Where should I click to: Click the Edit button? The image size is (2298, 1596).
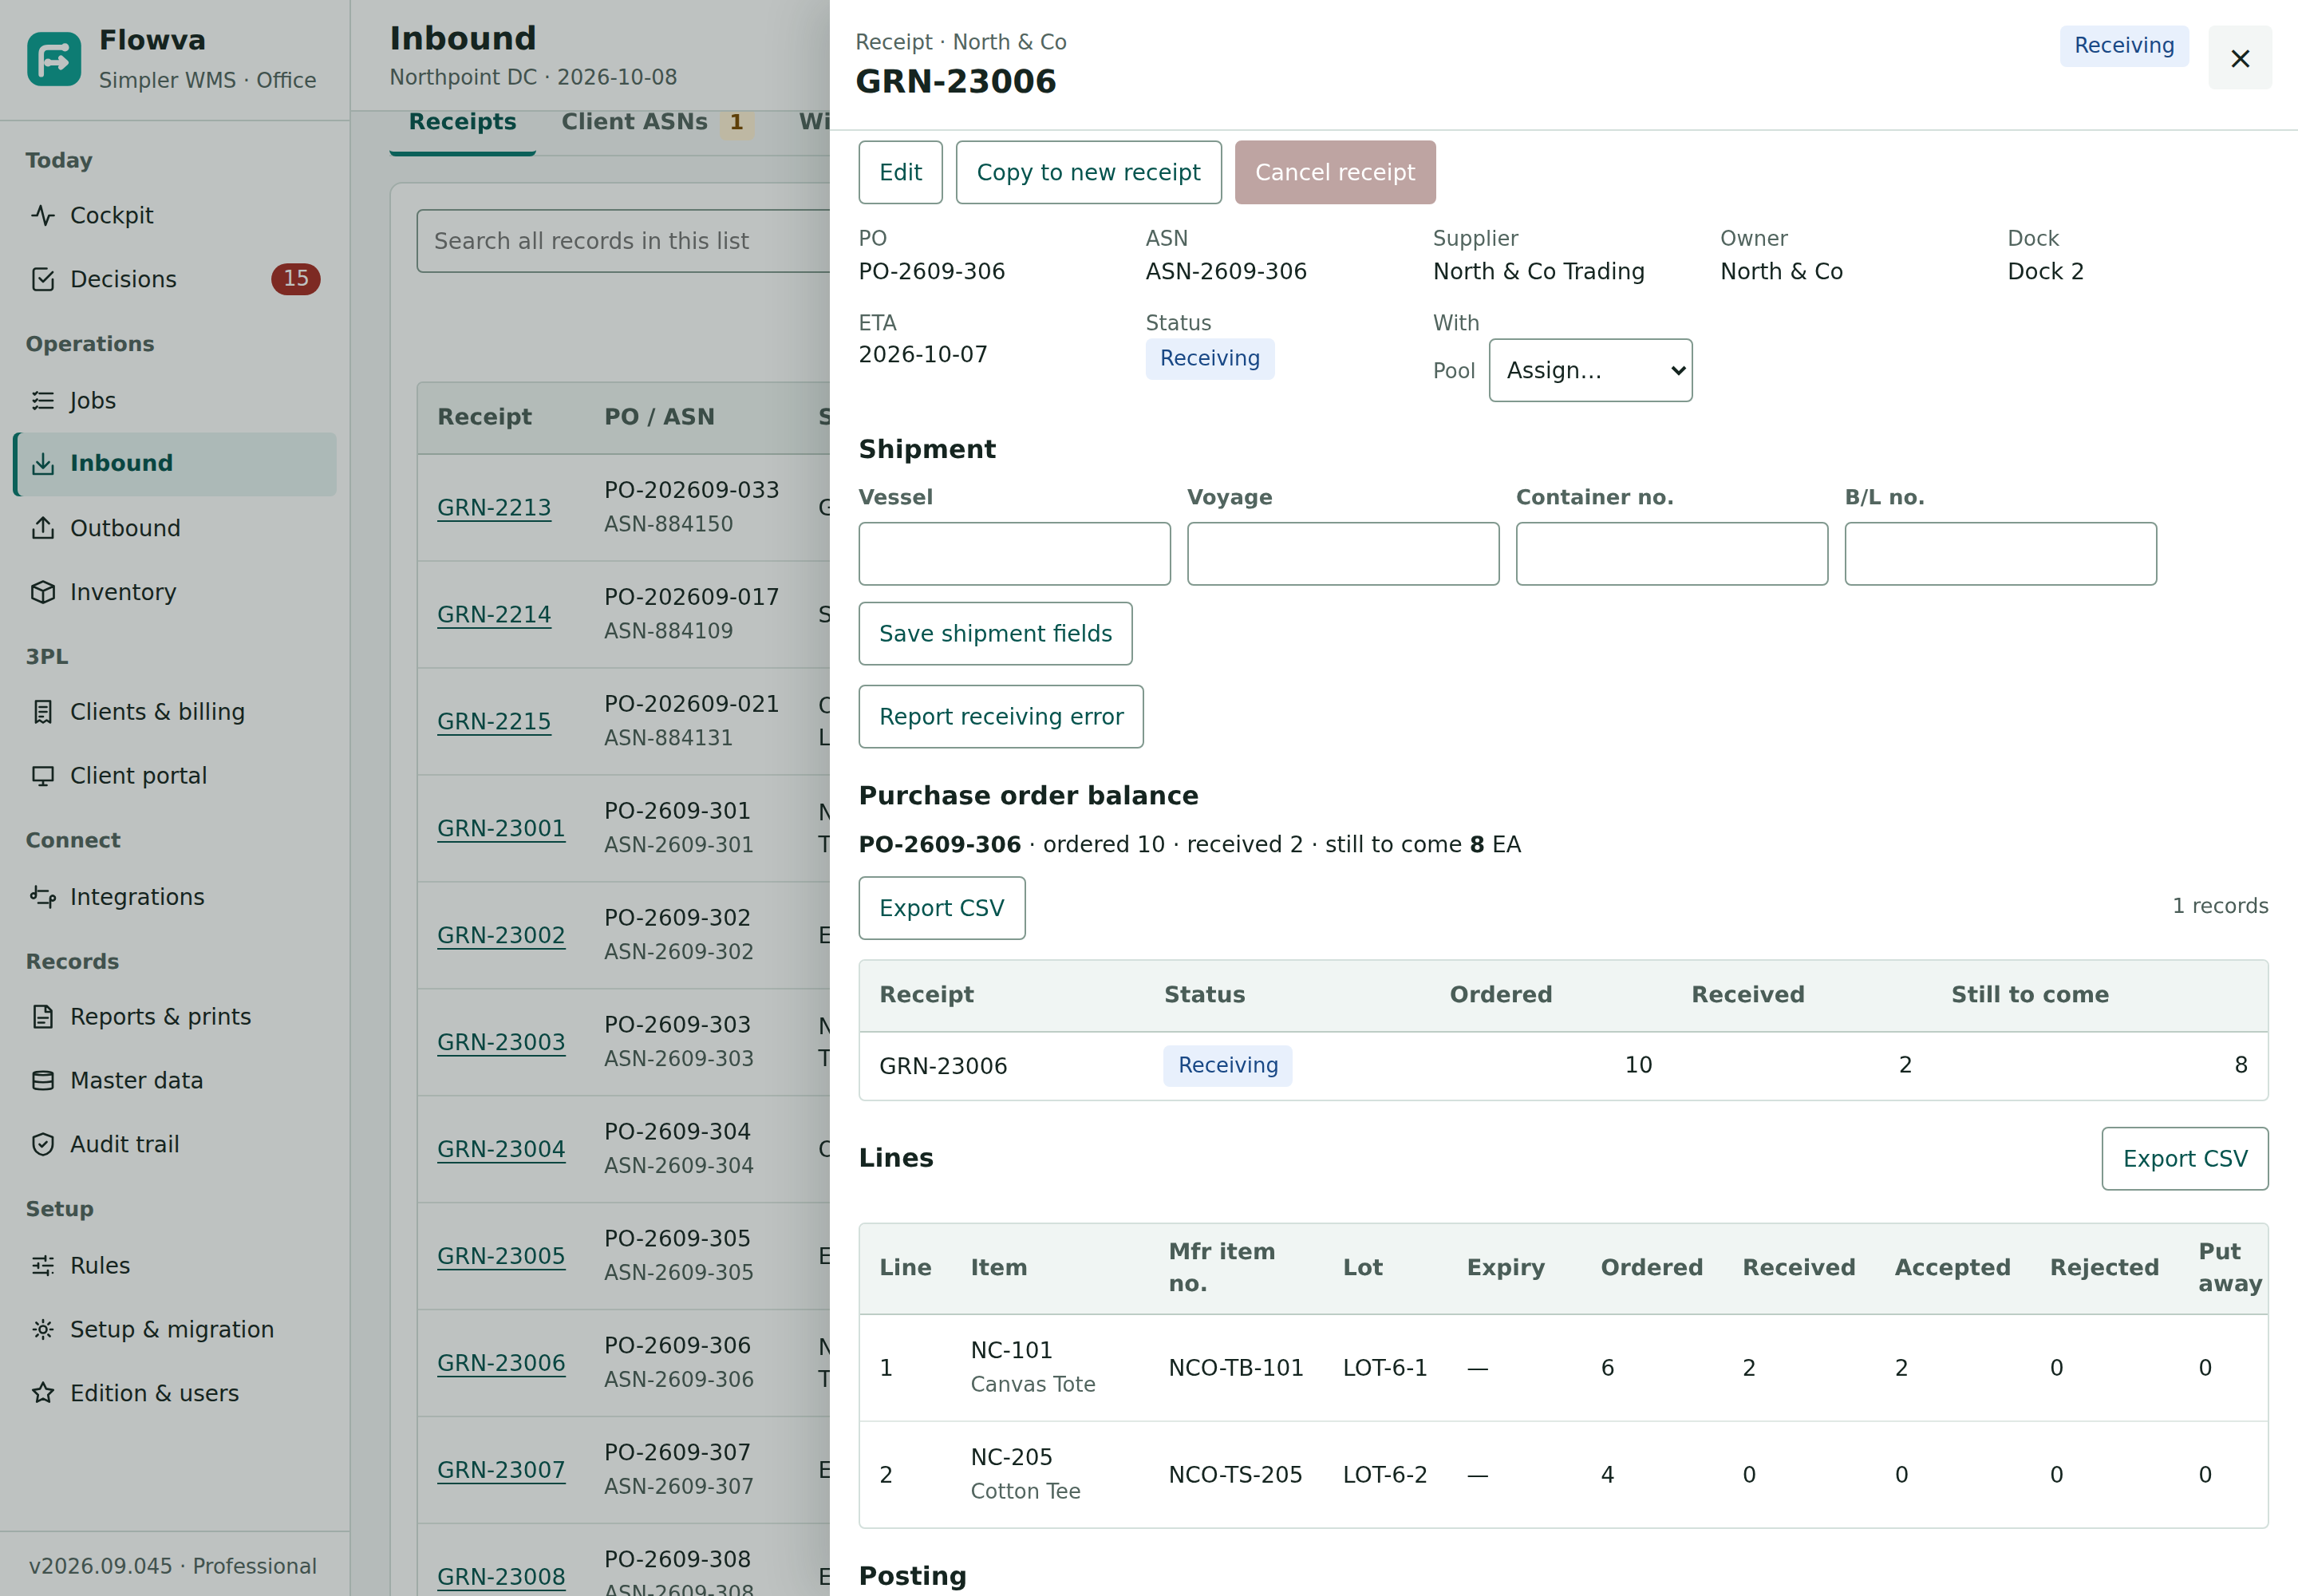point(900,172)
